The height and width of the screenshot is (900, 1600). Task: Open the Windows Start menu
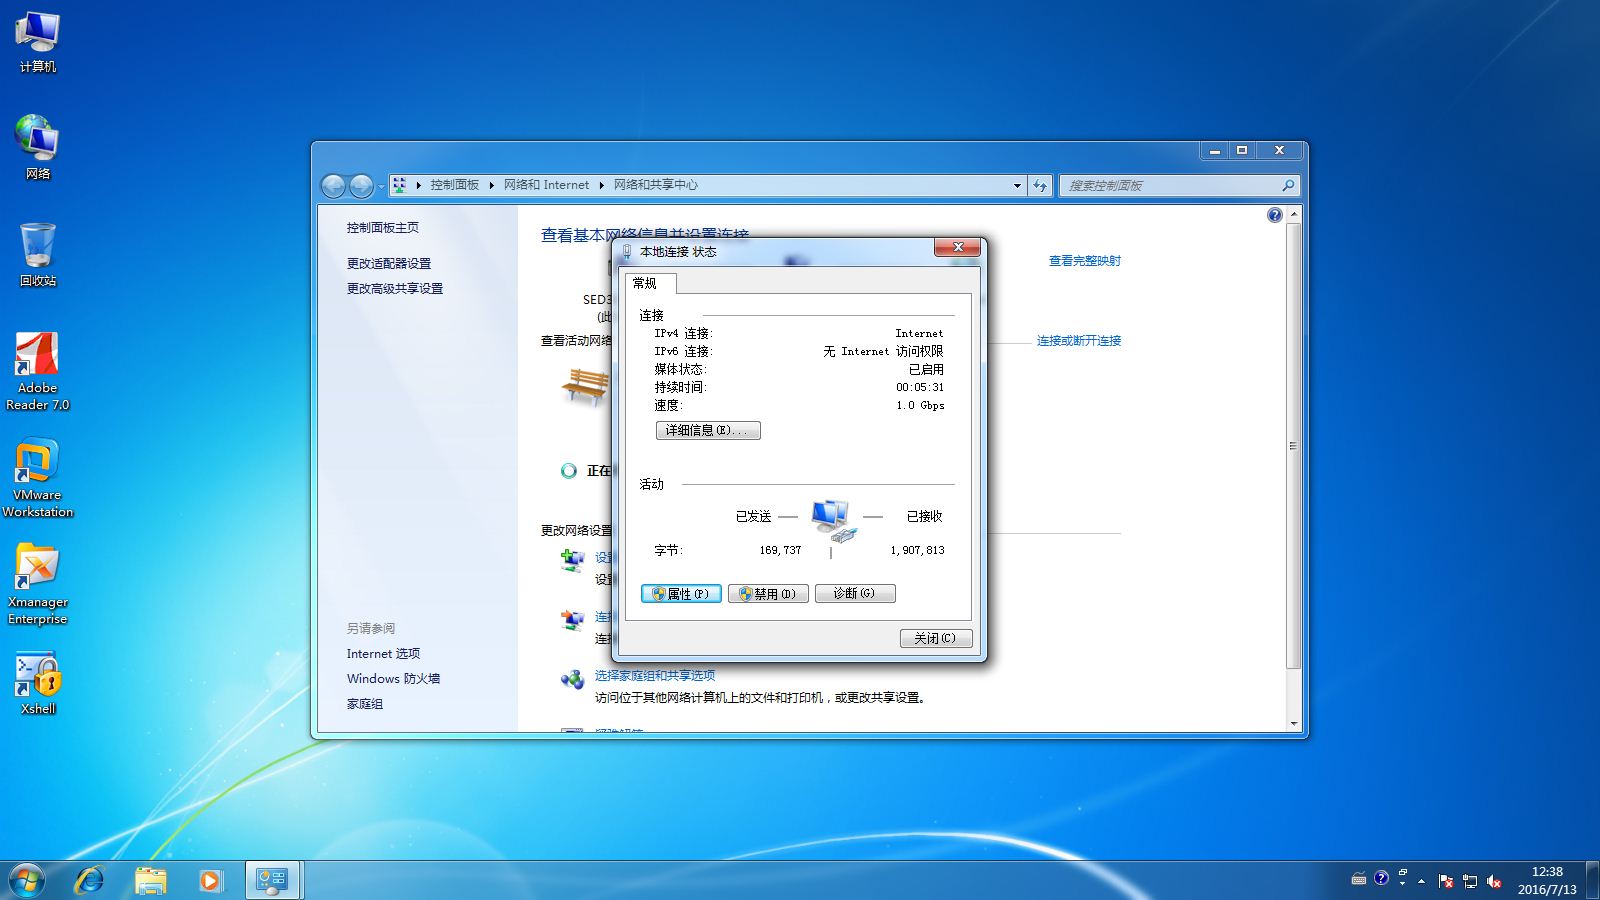pyautogui.click(x=26, y=880)
